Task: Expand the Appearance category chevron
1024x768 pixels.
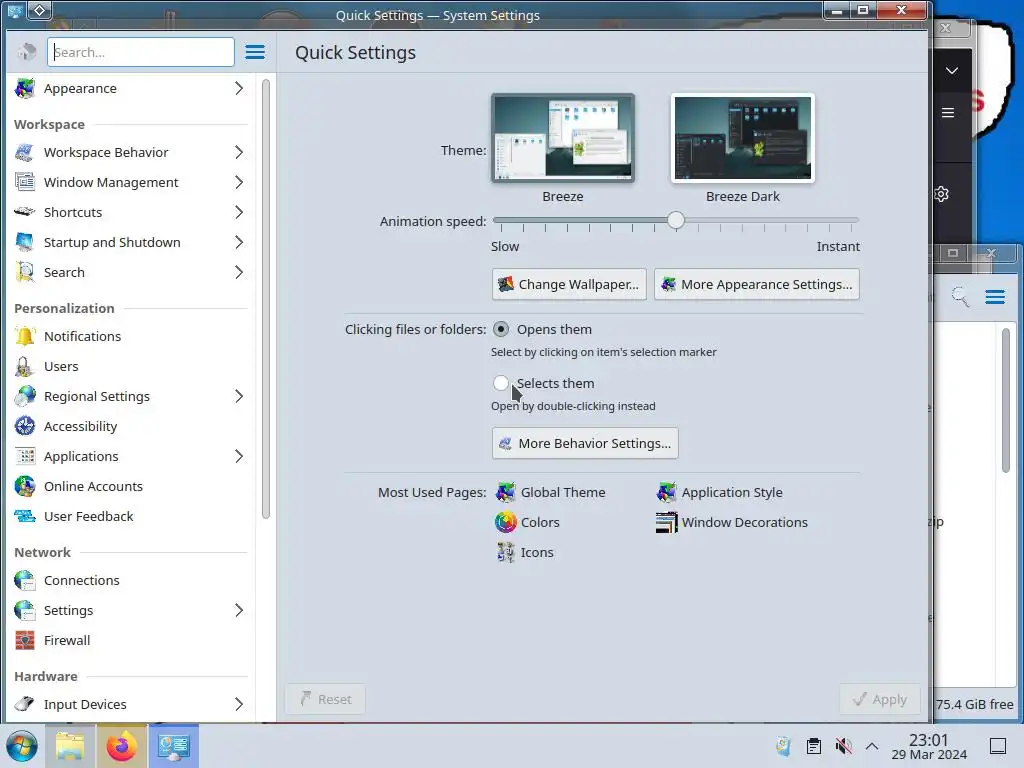Action: 239,88
